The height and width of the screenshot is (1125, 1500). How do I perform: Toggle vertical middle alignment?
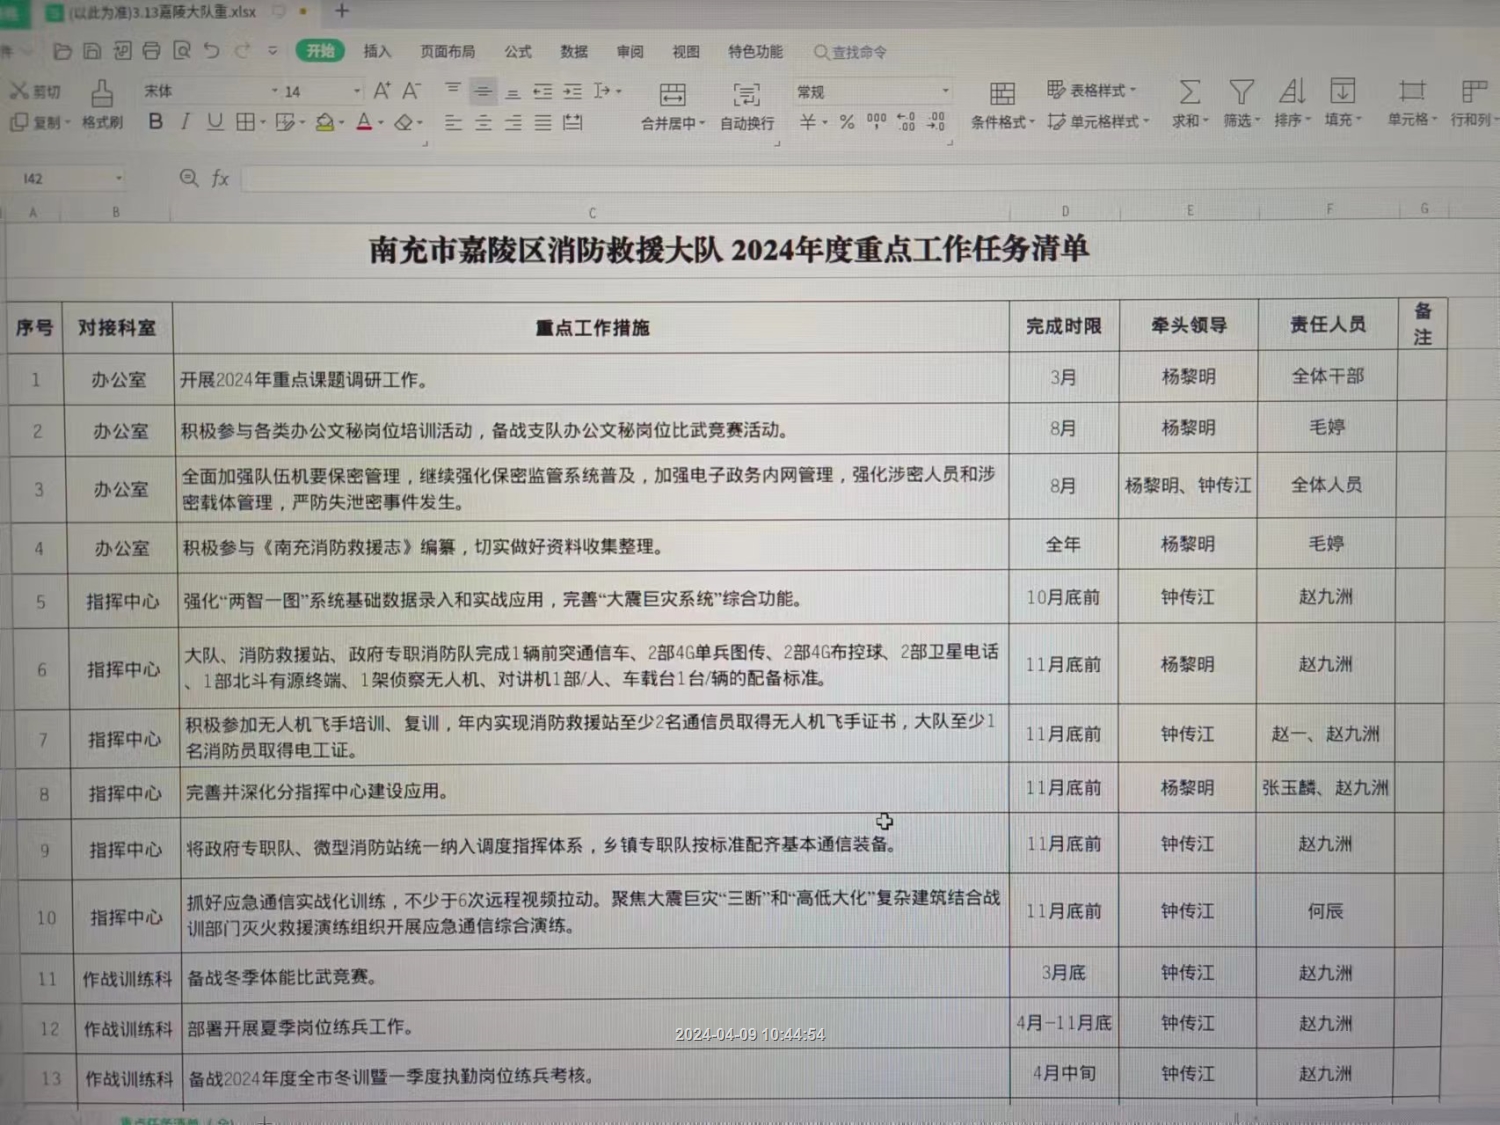point(483,91)
